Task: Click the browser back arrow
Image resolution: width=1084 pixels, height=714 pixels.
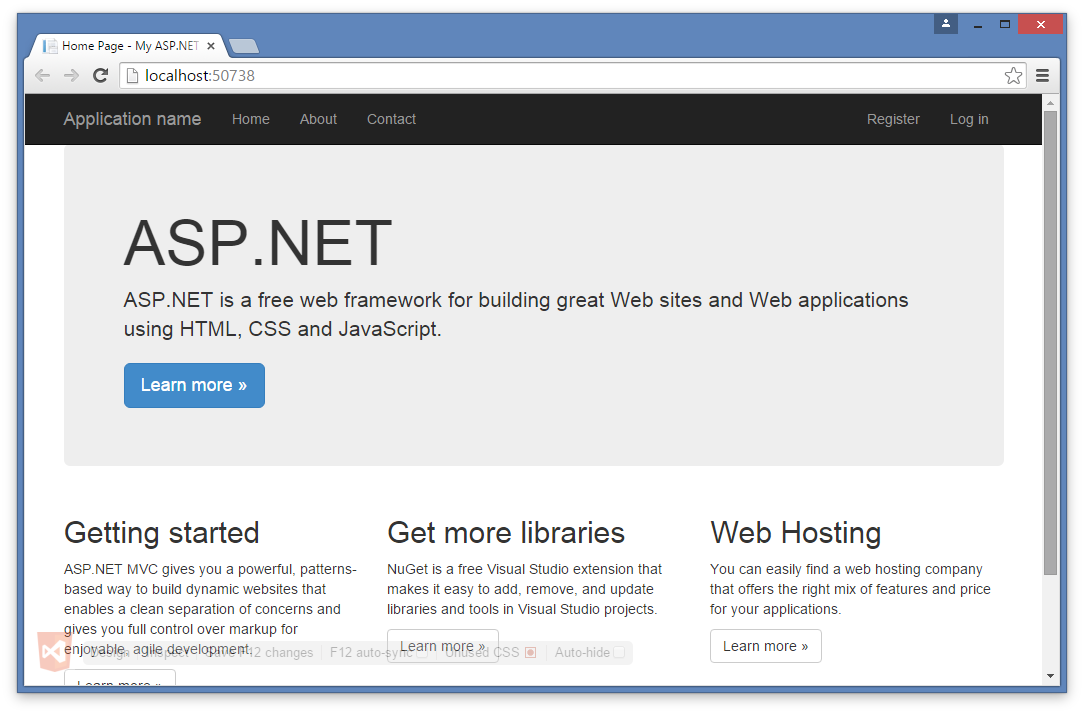Action: pyautogui.click(x=42, y=75)
